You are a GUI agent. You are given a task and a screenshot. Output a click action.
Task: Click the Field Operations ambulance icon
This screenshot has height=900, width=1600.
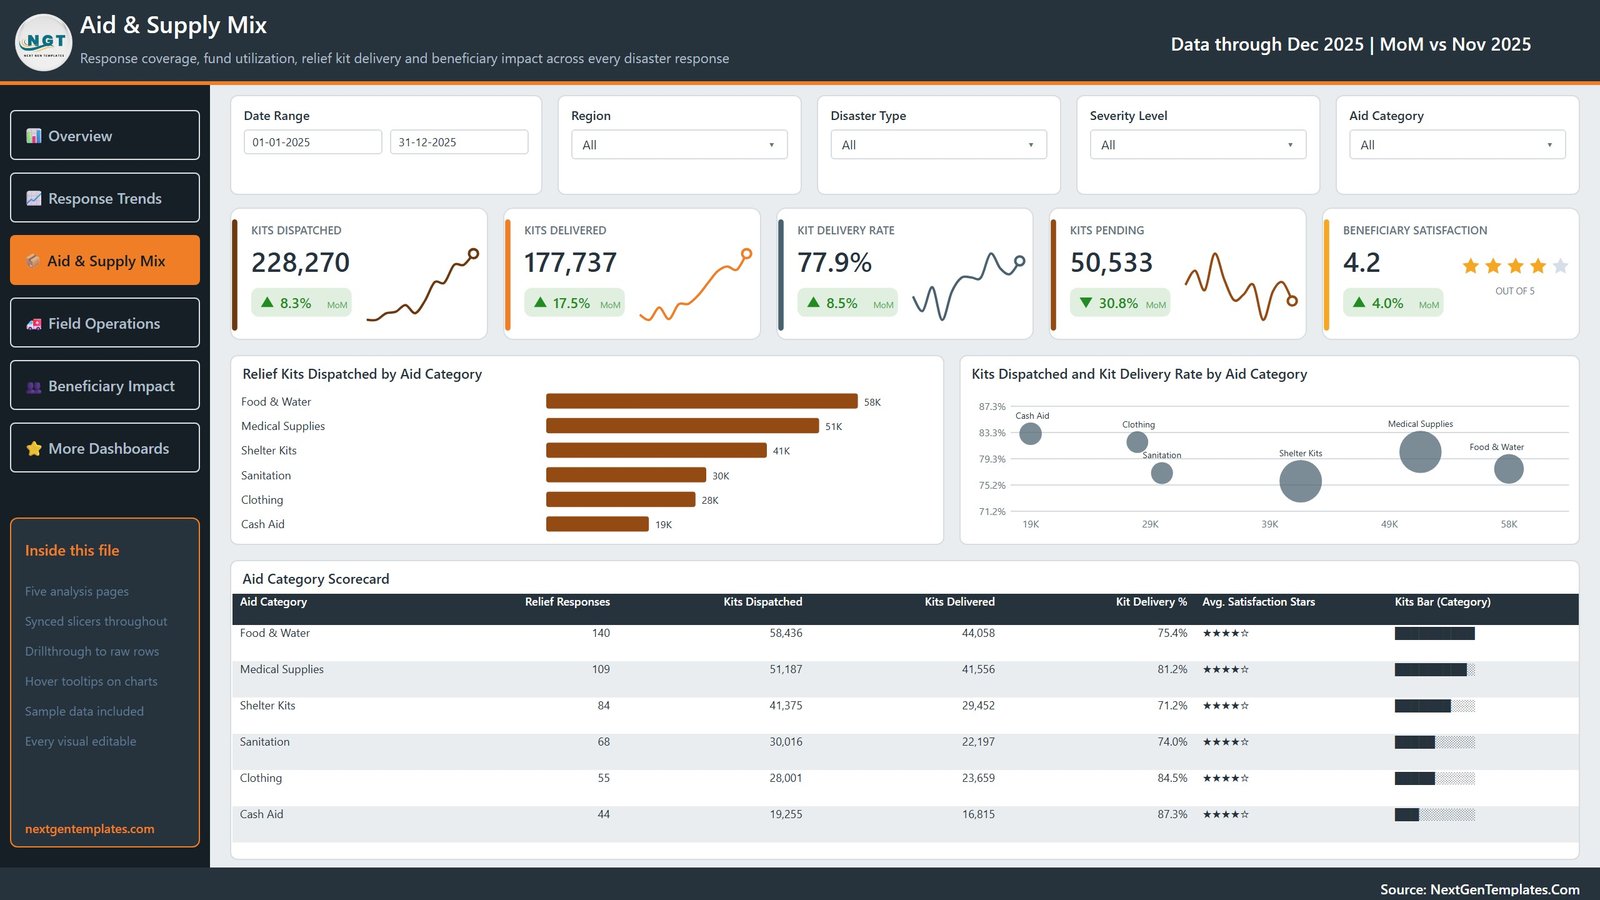34,324
